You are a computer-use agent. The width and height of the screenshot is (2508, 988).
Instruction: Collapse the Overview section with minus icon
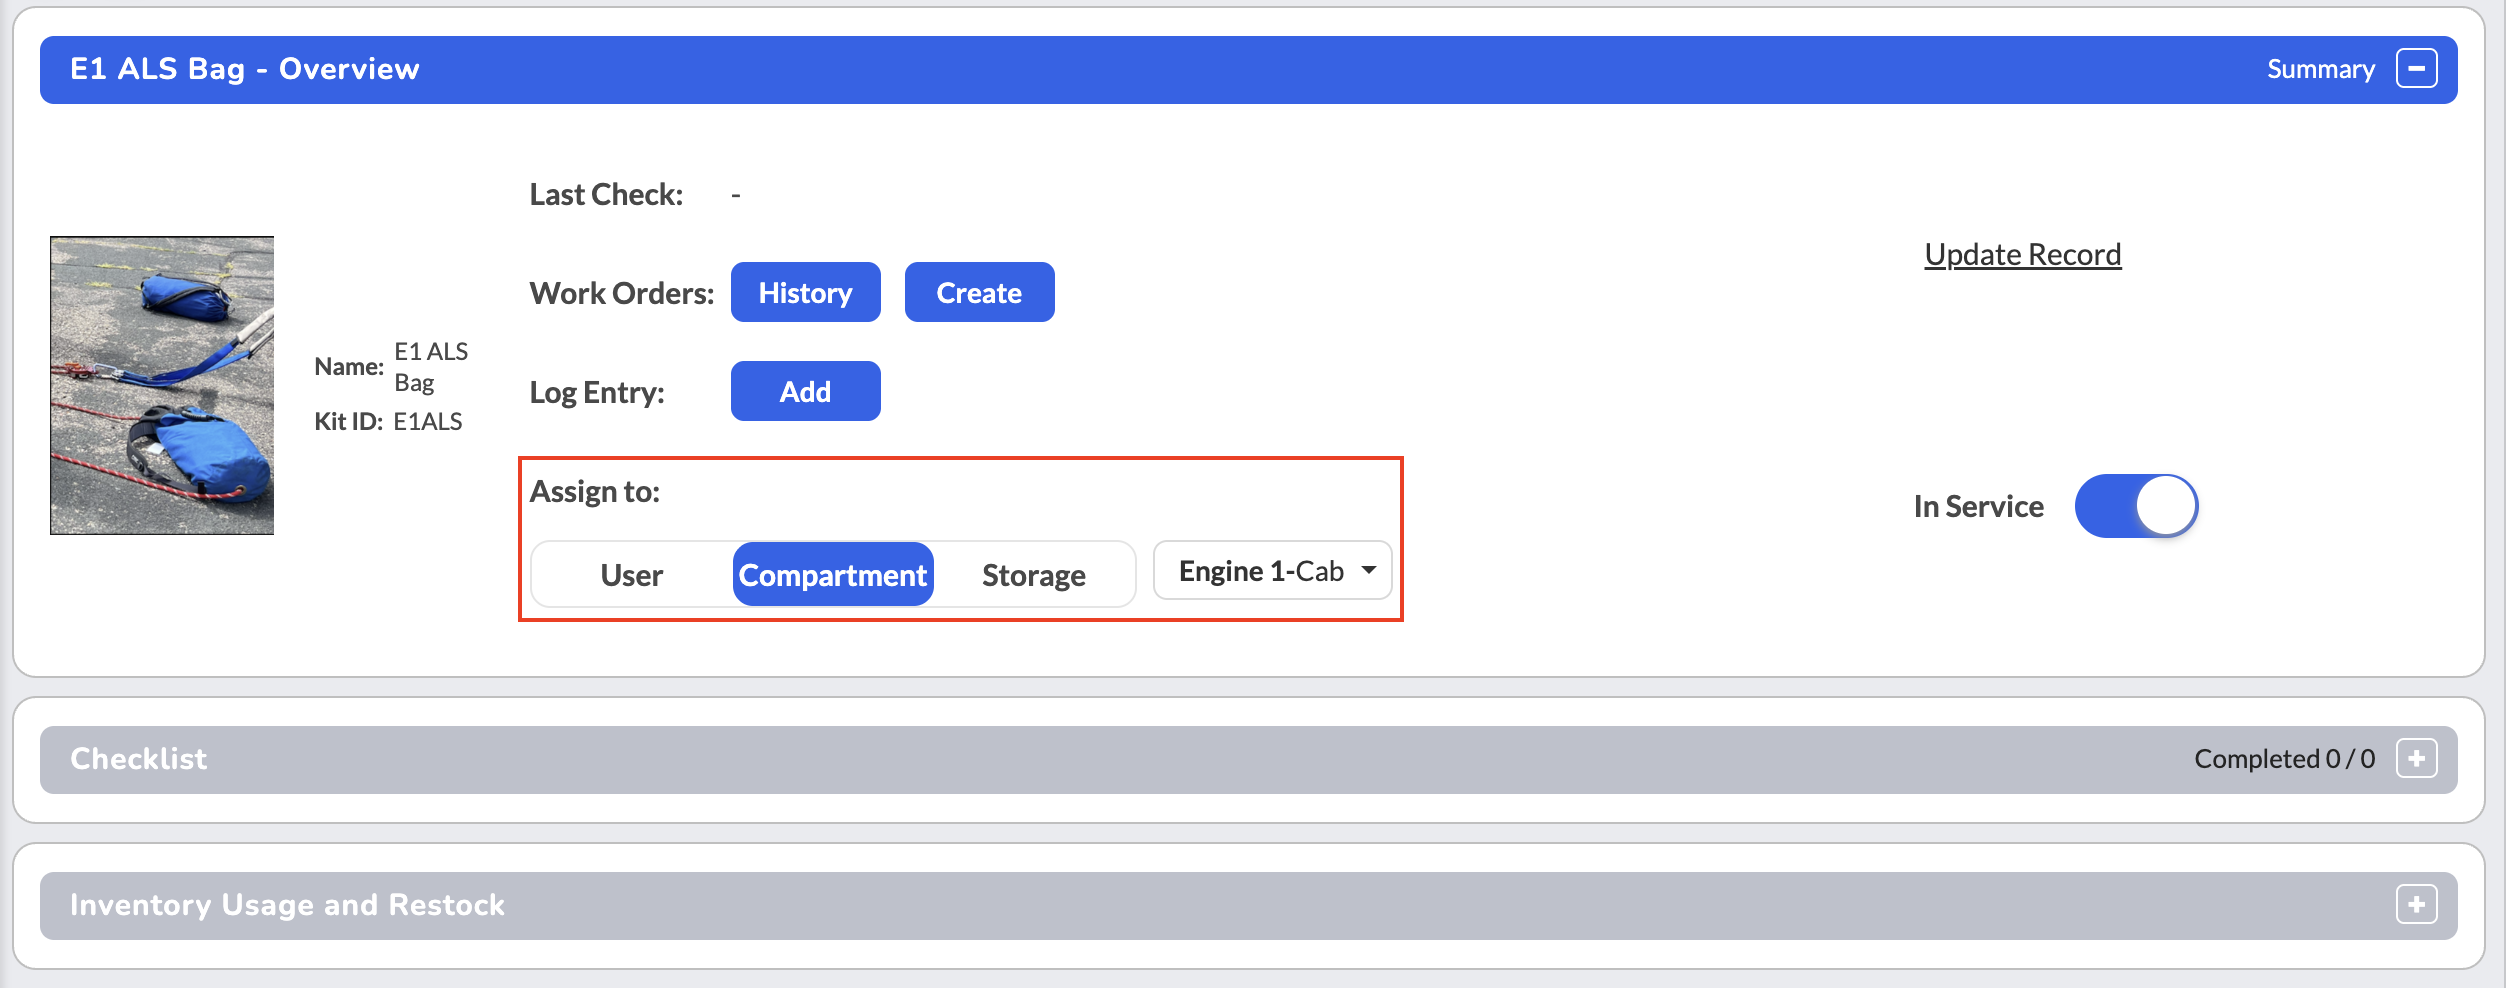pyautogui.click(x=2416, y=69)
